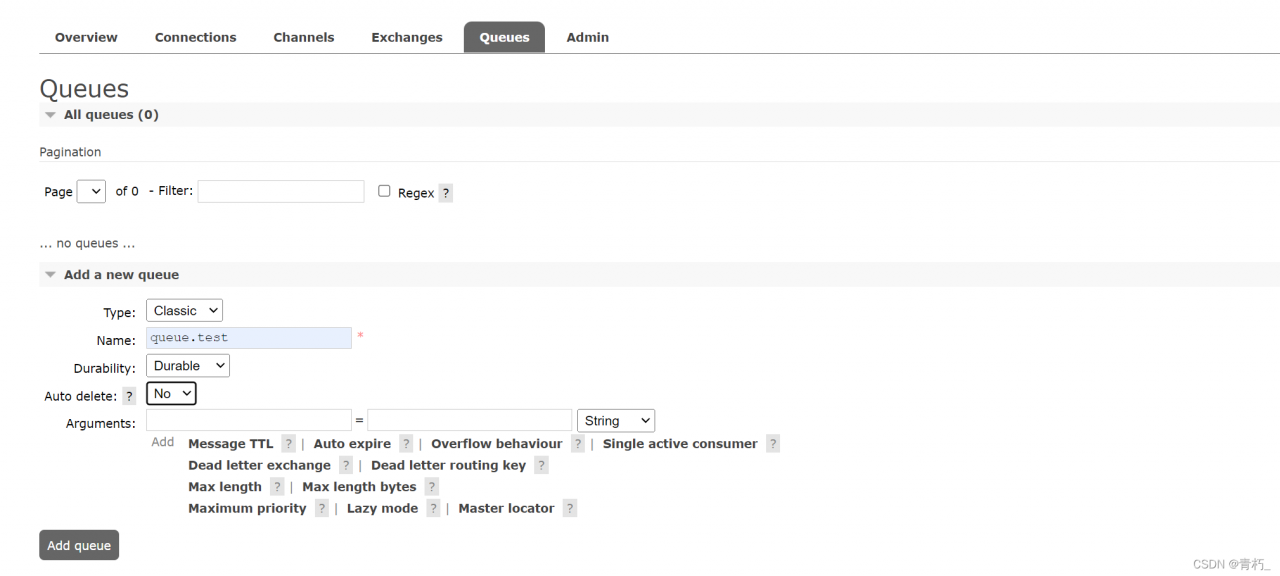Show help for Maximum priority
Viewport: 1280px width, 576px height.
[x=322, y=508]
